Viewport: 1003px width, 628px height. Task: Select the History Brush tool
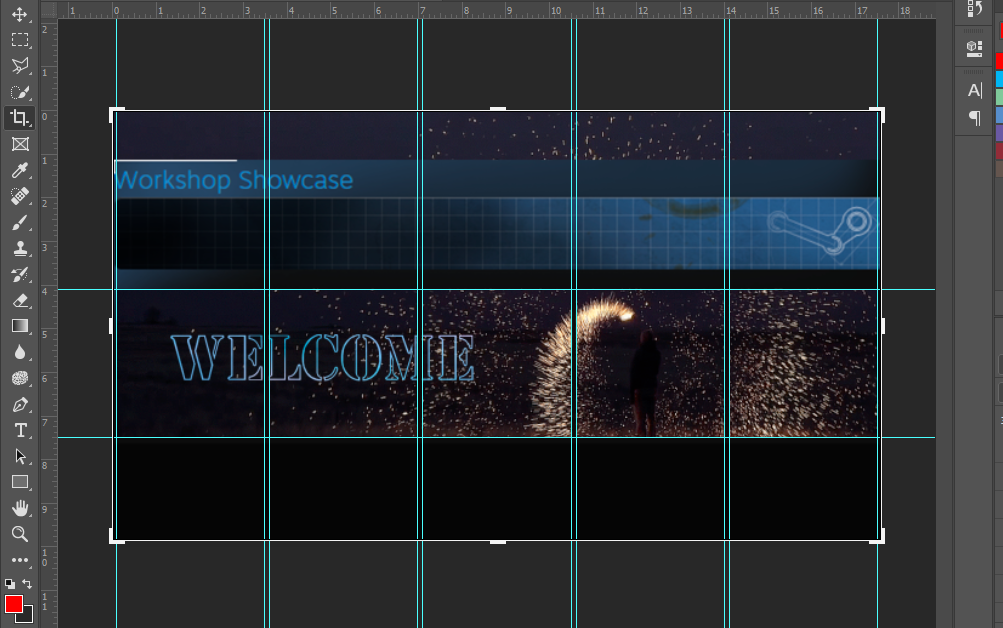20,274
